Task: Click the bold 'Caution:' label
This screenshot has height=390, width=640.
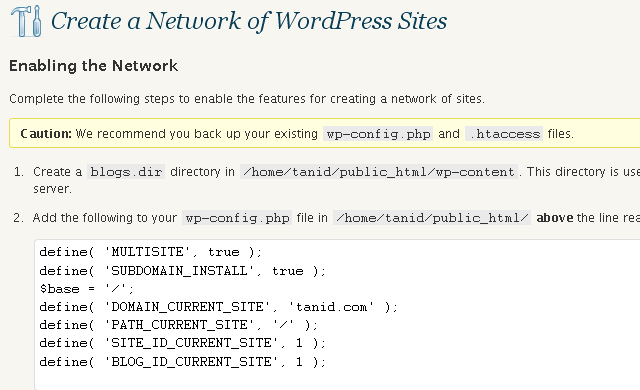Action: point(46,134)
